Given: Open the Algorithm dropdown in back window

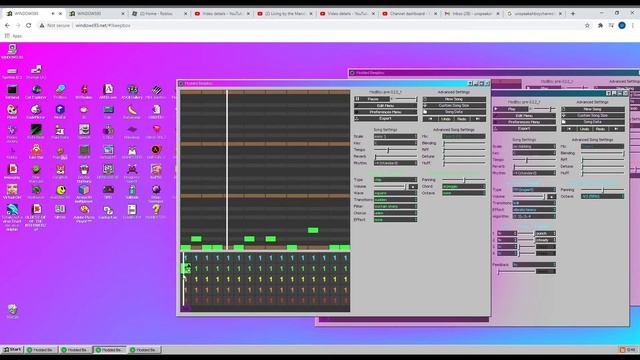Looking at the screenshot, I should (x=534, y=216).
